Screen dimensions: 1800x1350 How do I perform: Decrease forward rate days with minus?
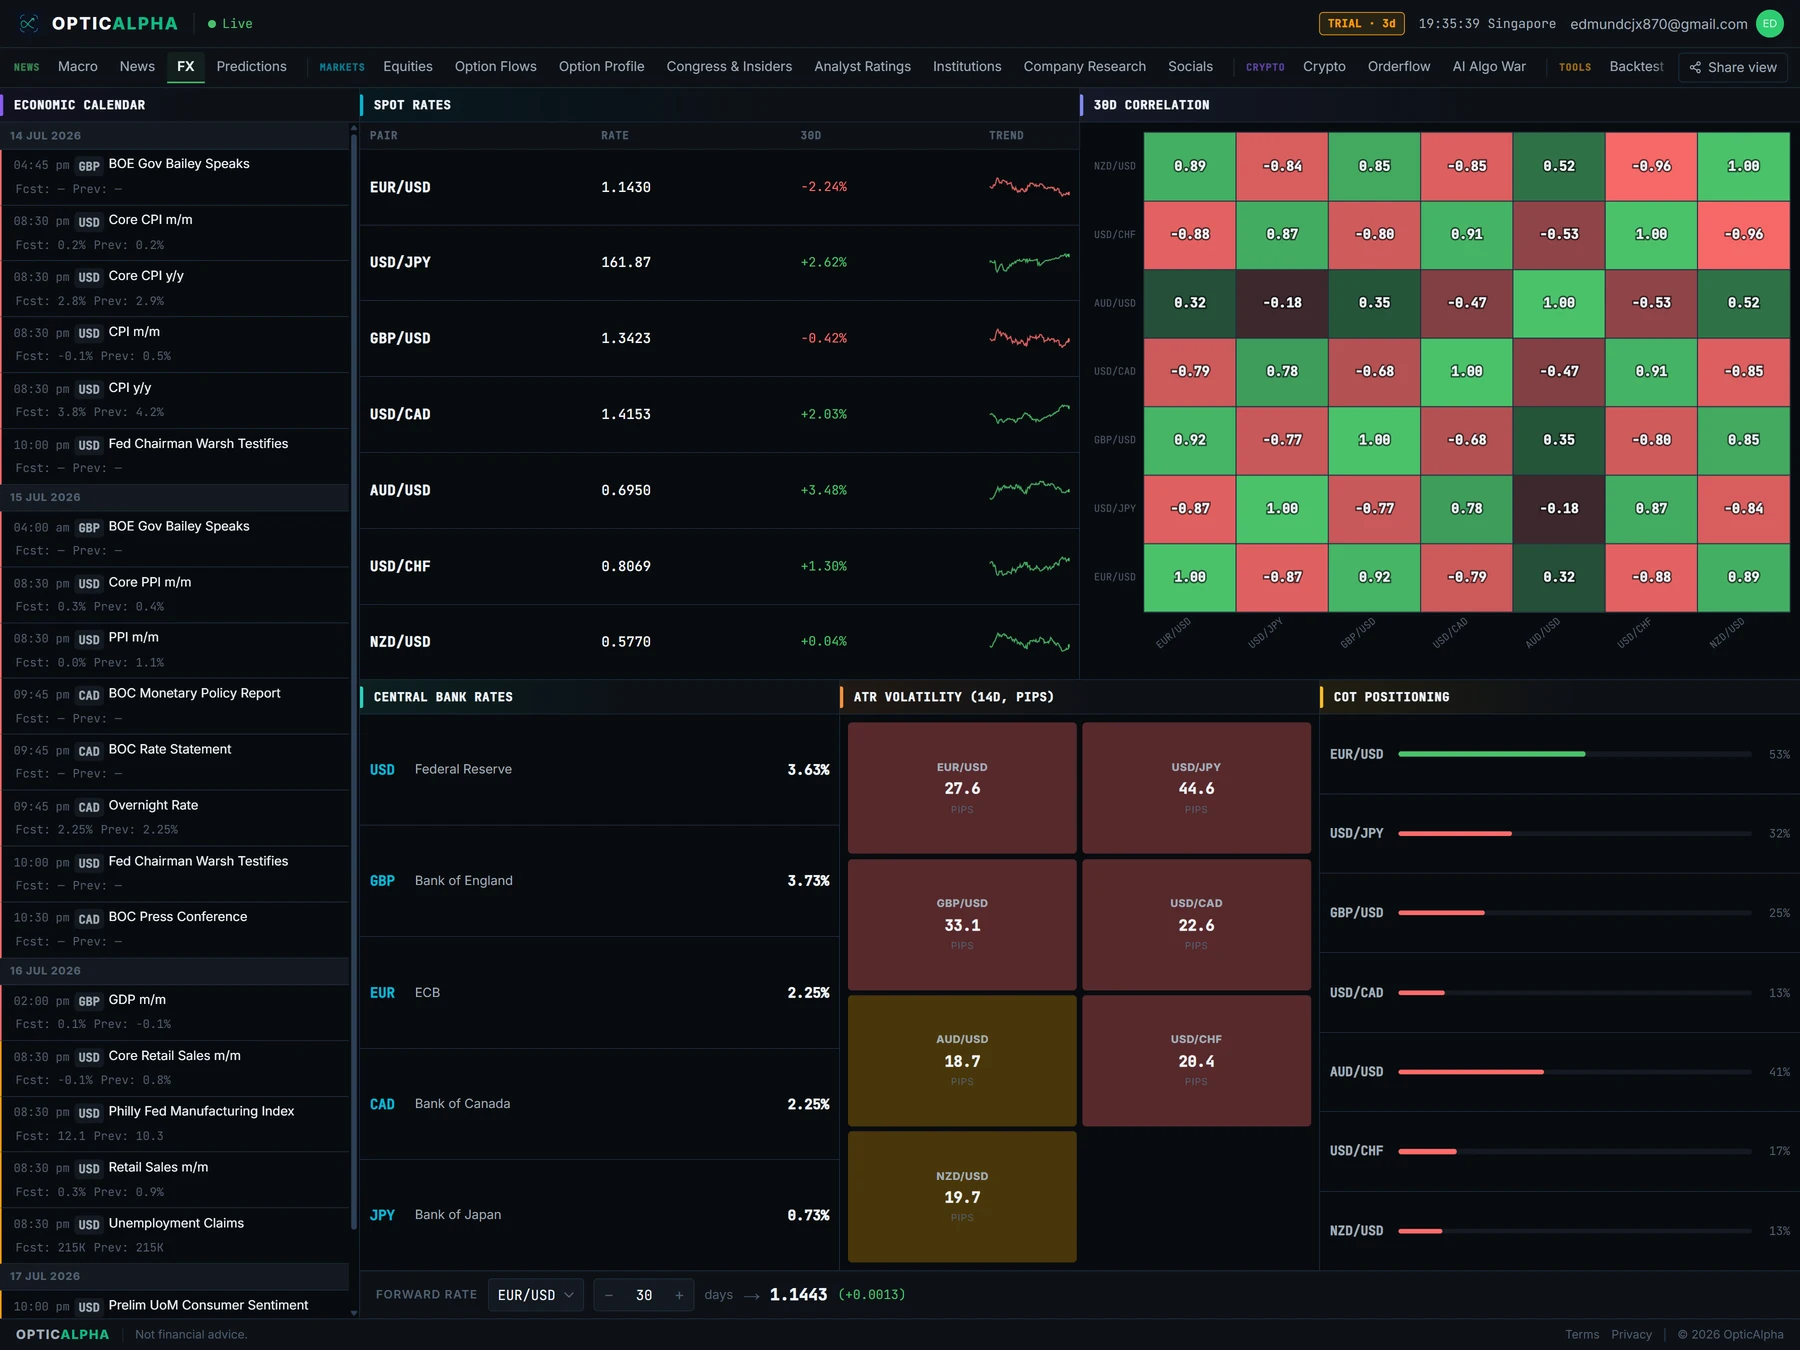pyautogui.click(x=609, y=1295)
